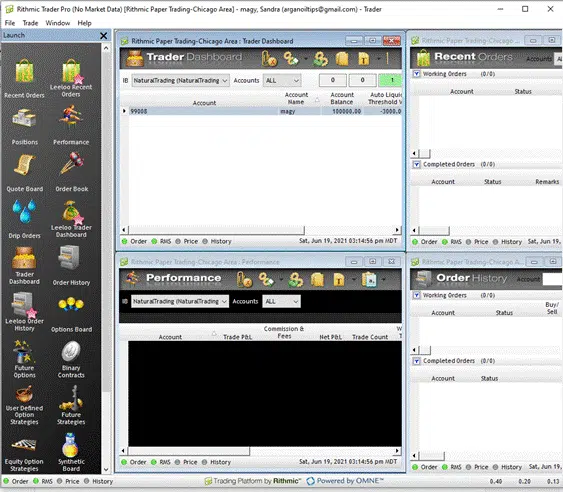Toggle Working Orders filter in Order History

416,295
